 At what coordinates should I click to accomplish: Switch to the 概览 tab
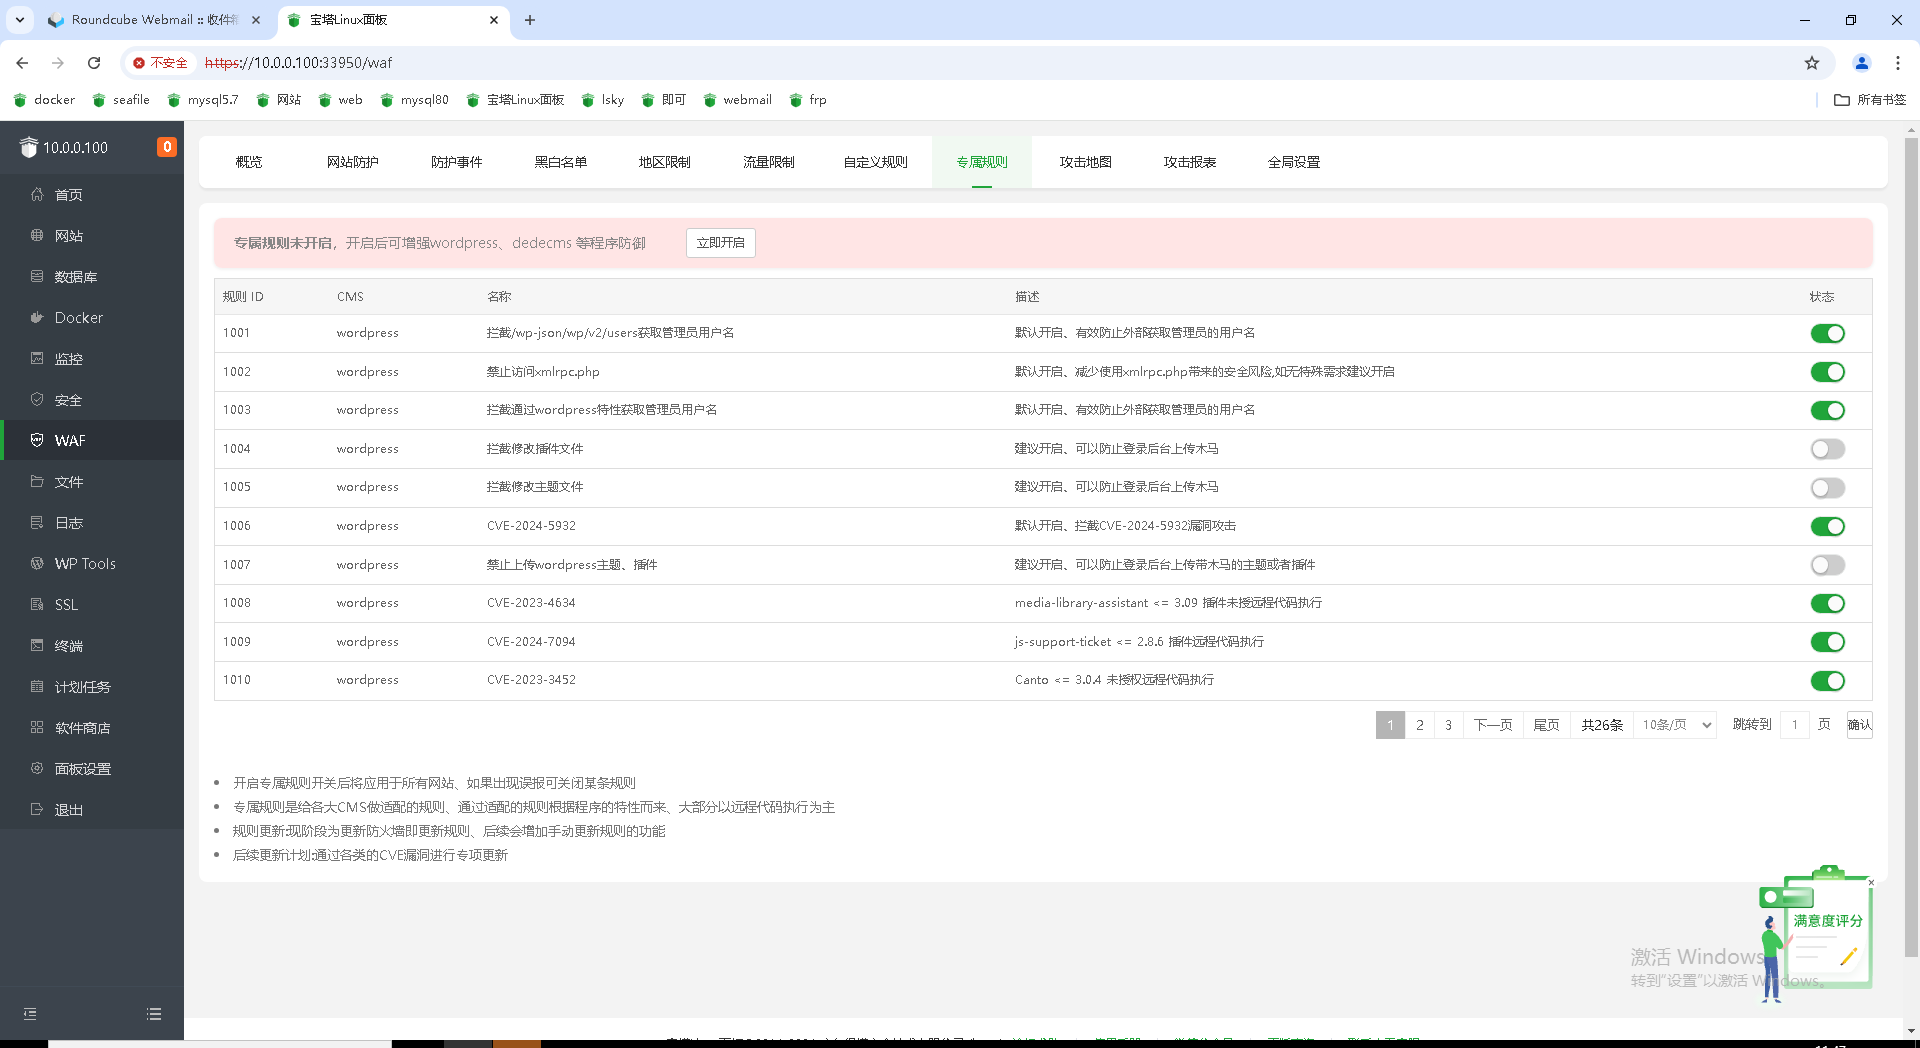pyautogui.click(x=249, y=162)
